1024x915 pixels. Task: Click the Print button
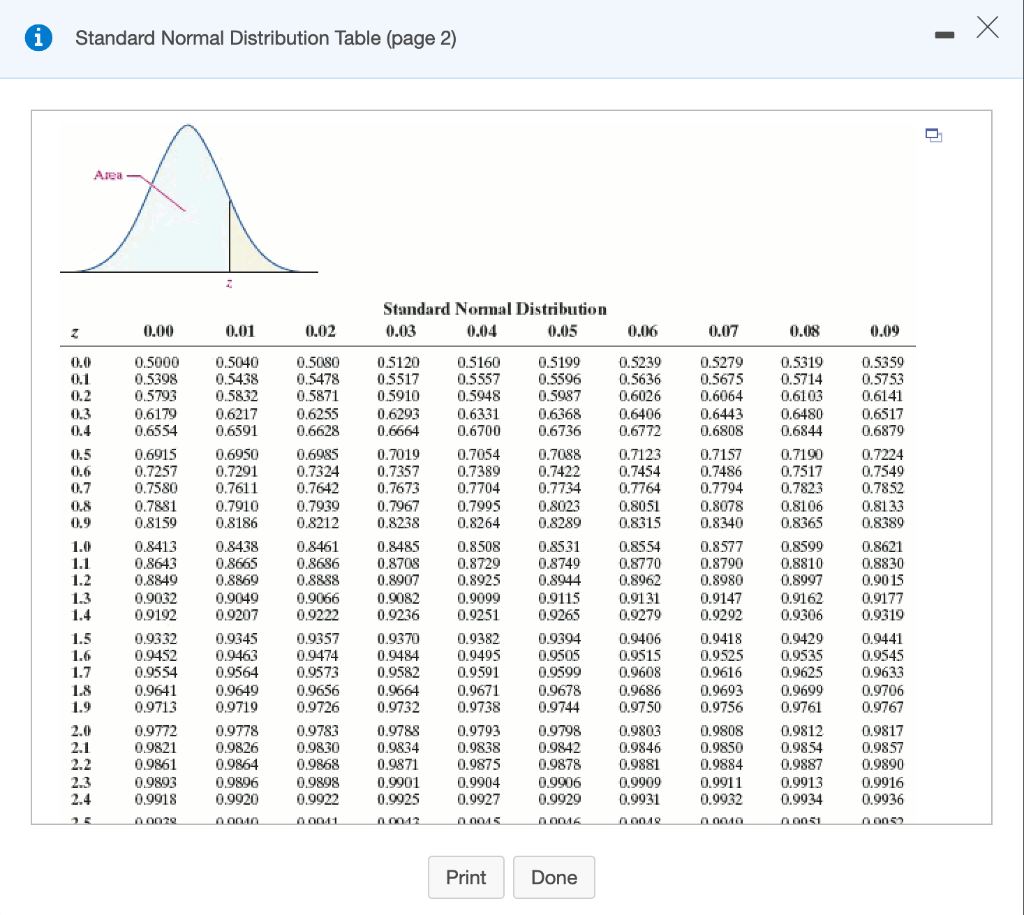466,877
